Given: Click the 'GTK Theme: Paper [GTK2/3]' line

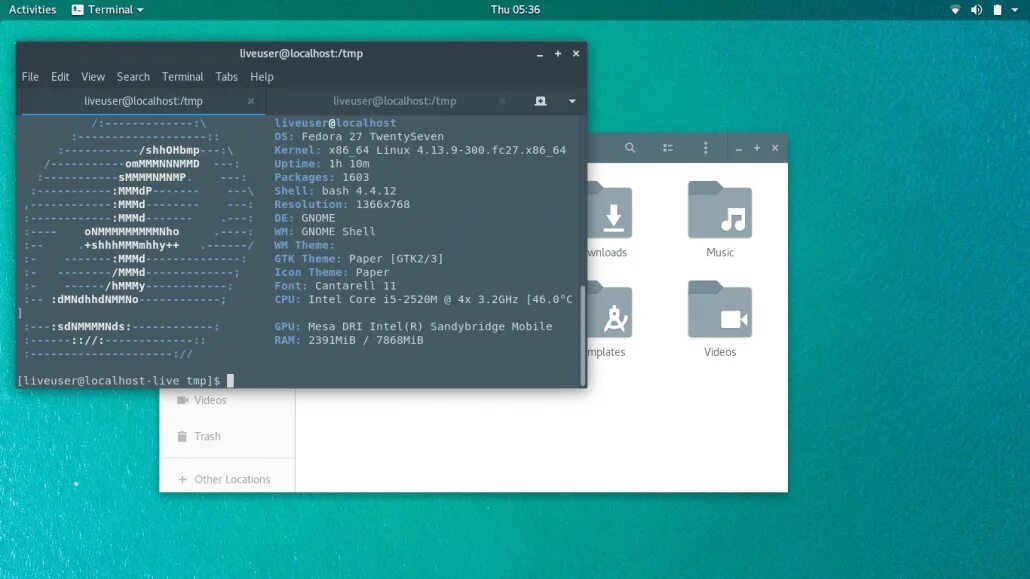Looking at the screenshot, I should tap(359, 259).
